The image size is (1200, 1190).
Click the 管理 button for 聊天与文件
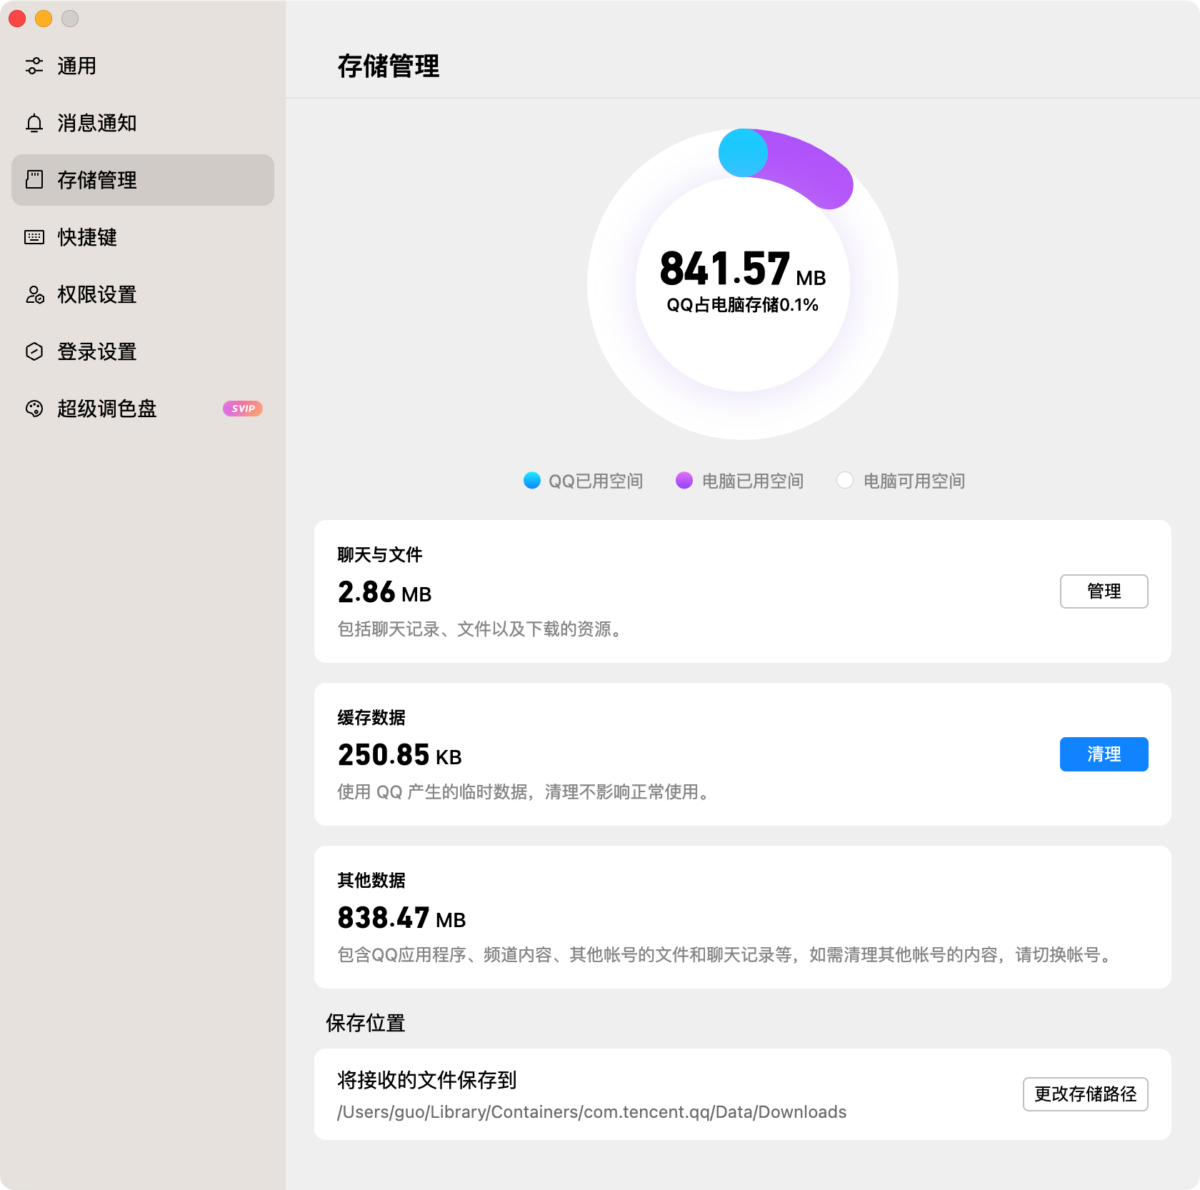pyautogui.click(x=1104, y=591)
